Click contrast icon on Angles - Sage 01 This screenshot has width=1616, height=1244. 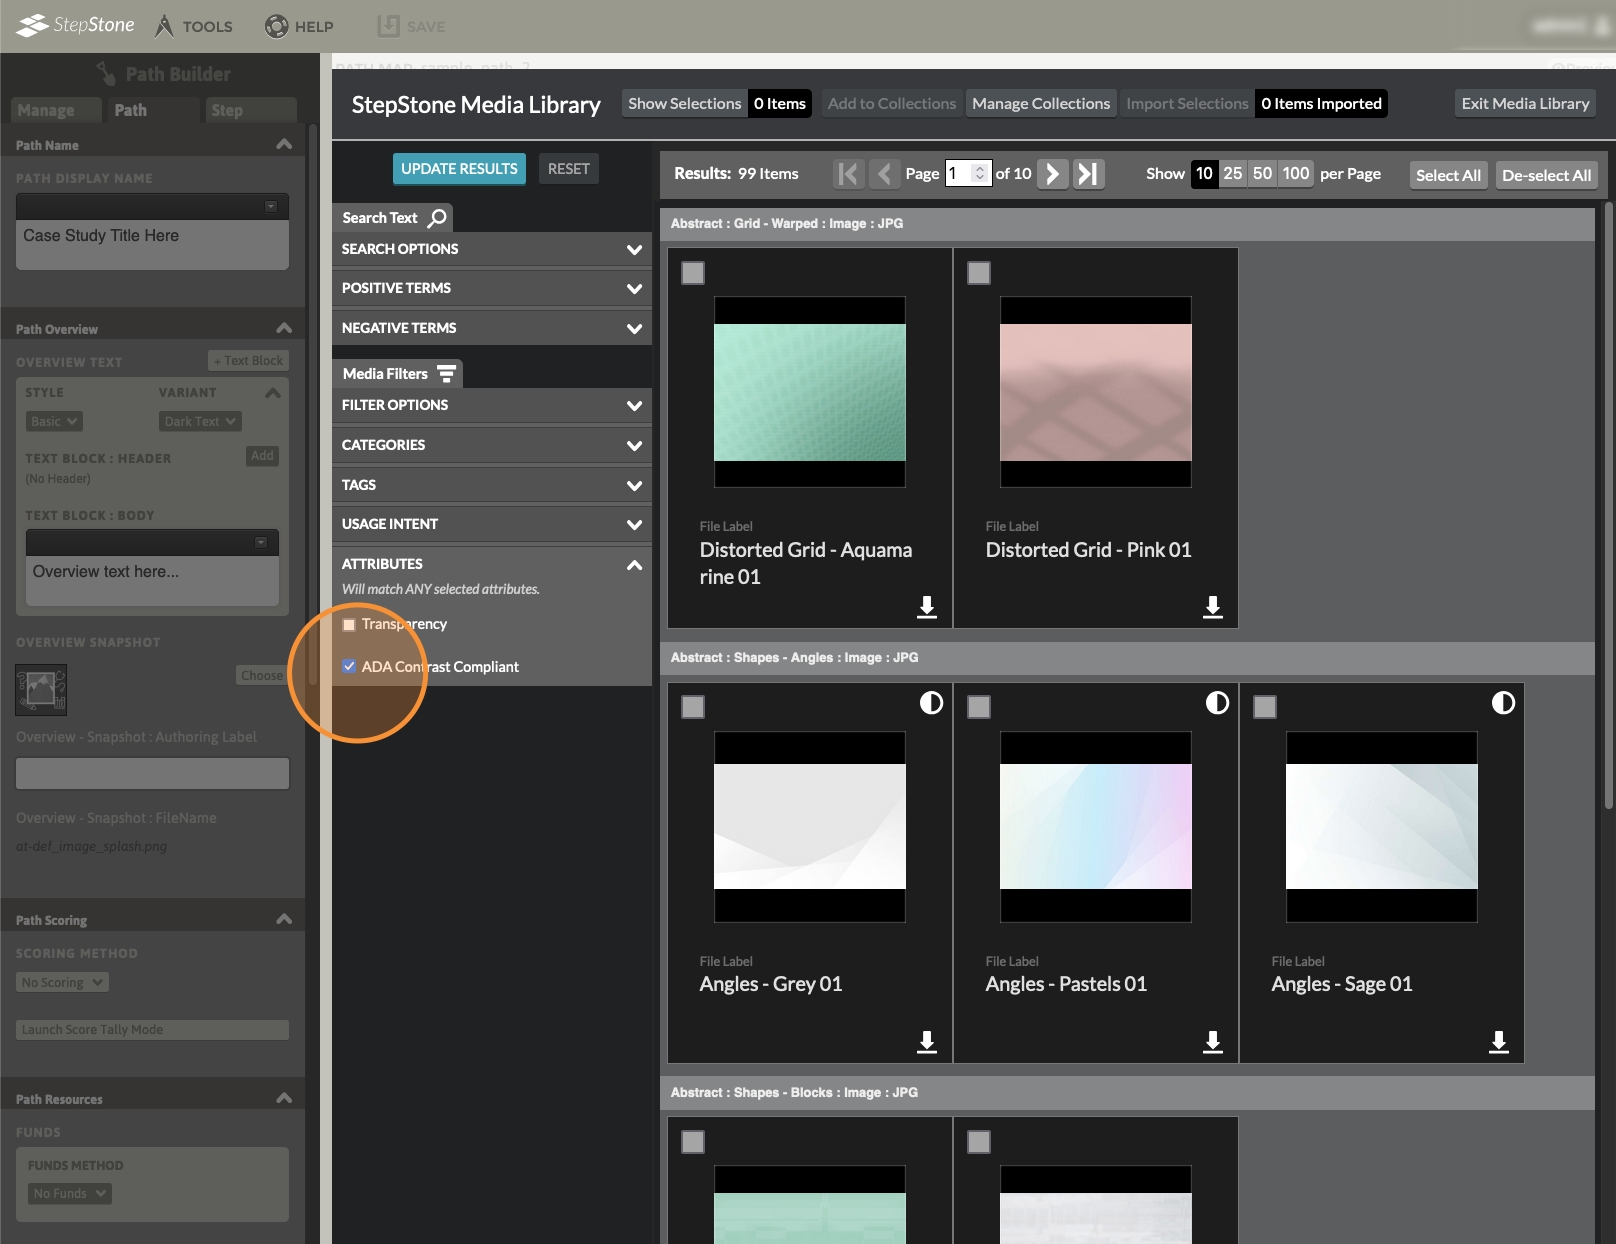point(1503,703)
